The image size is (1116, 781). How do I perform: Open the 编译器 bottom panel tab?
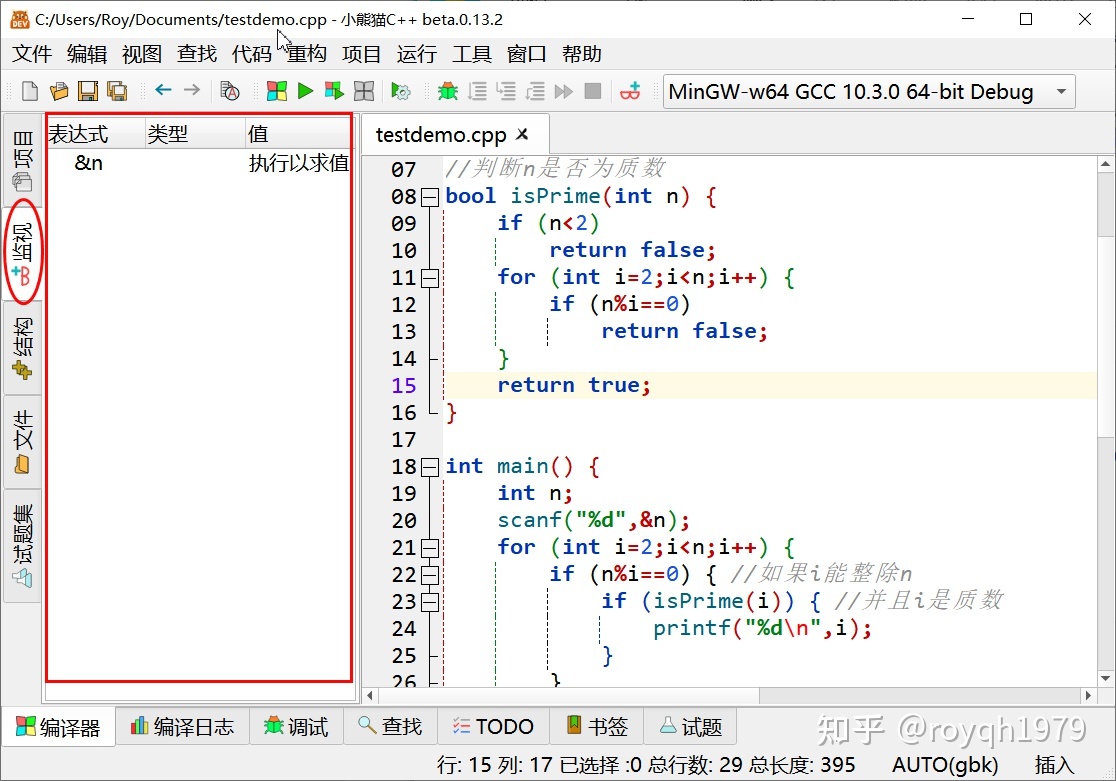(58, 727)
